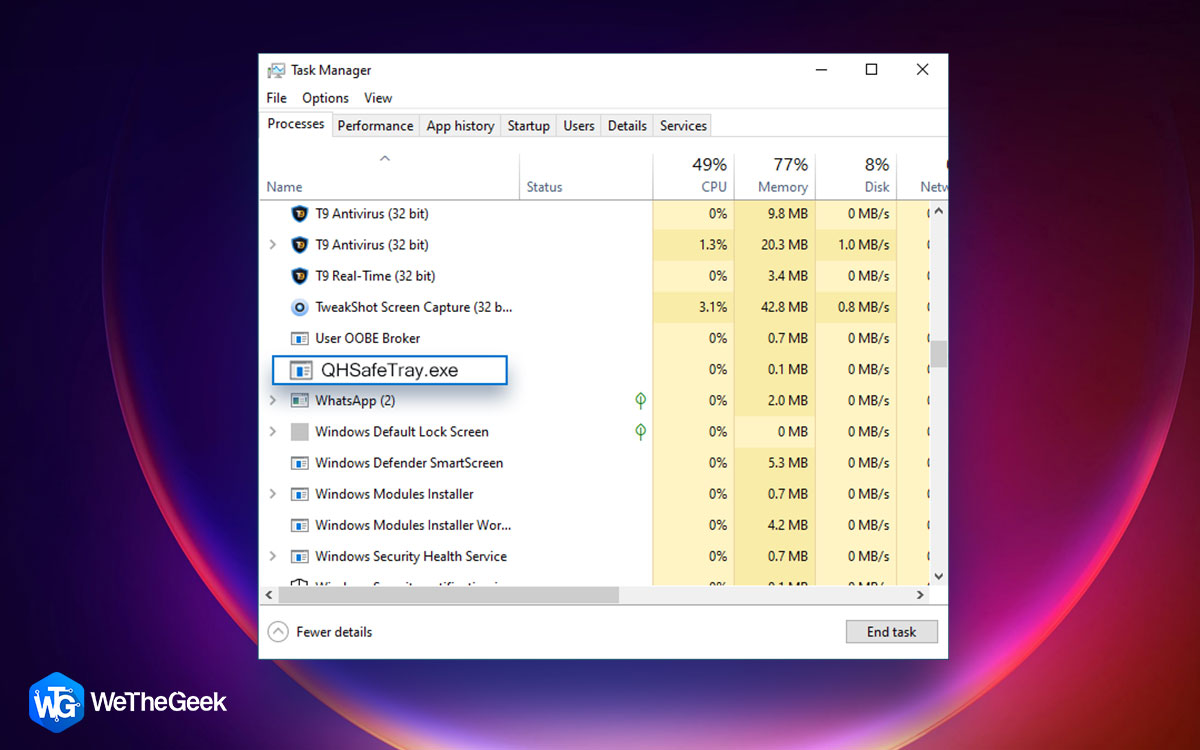Image resolution: width=1200 pixels, height=750 pixels.
Task: Expand the Windows Default Lock Screen group
Action: [x=273, y=432]
